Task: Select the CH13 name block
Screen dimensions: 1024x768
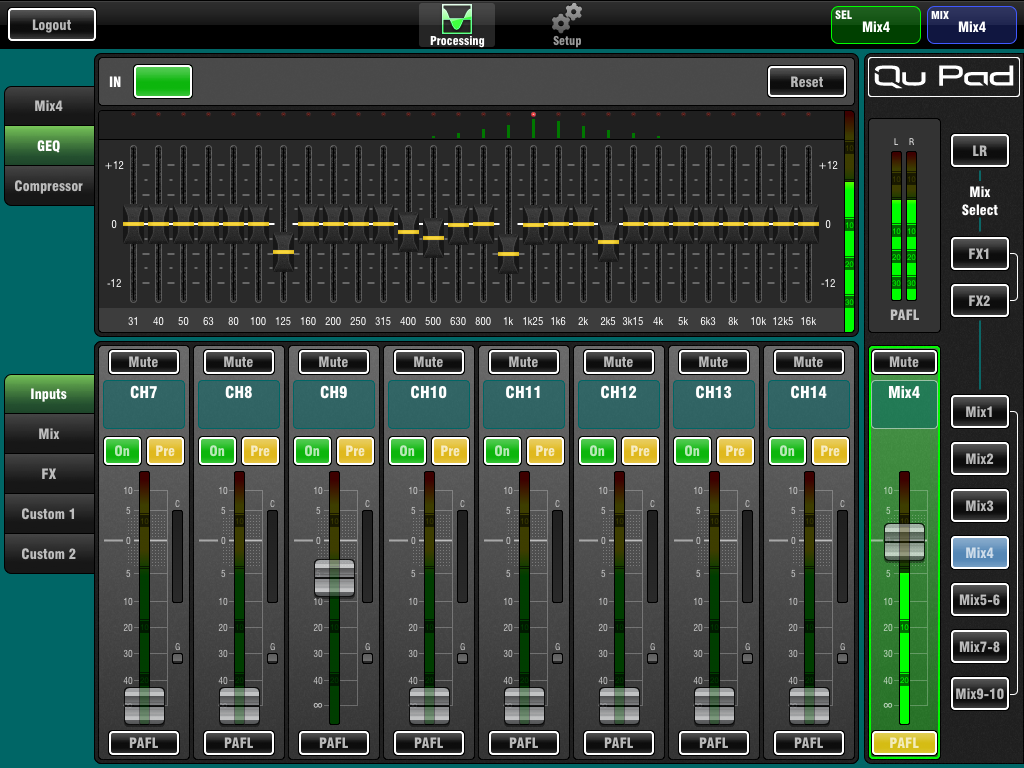Action: tap(714, 404)
